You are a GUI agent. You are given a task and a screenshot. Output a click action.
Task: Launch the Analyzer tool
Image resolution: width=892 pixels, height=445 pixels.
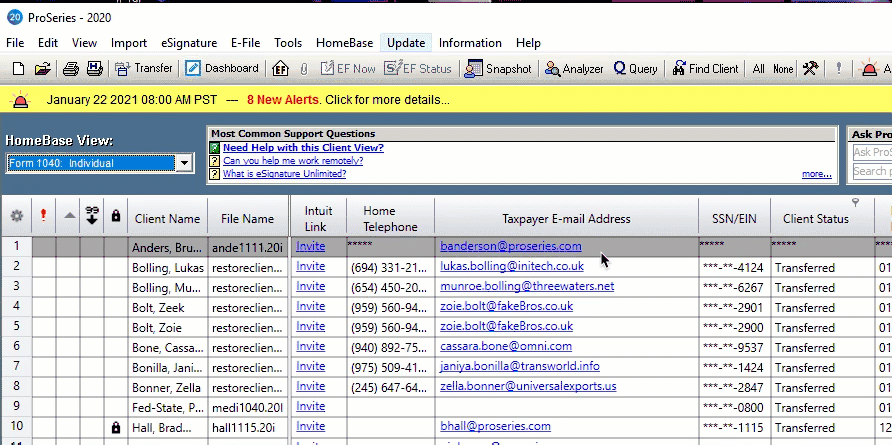[x=574, y=69]
